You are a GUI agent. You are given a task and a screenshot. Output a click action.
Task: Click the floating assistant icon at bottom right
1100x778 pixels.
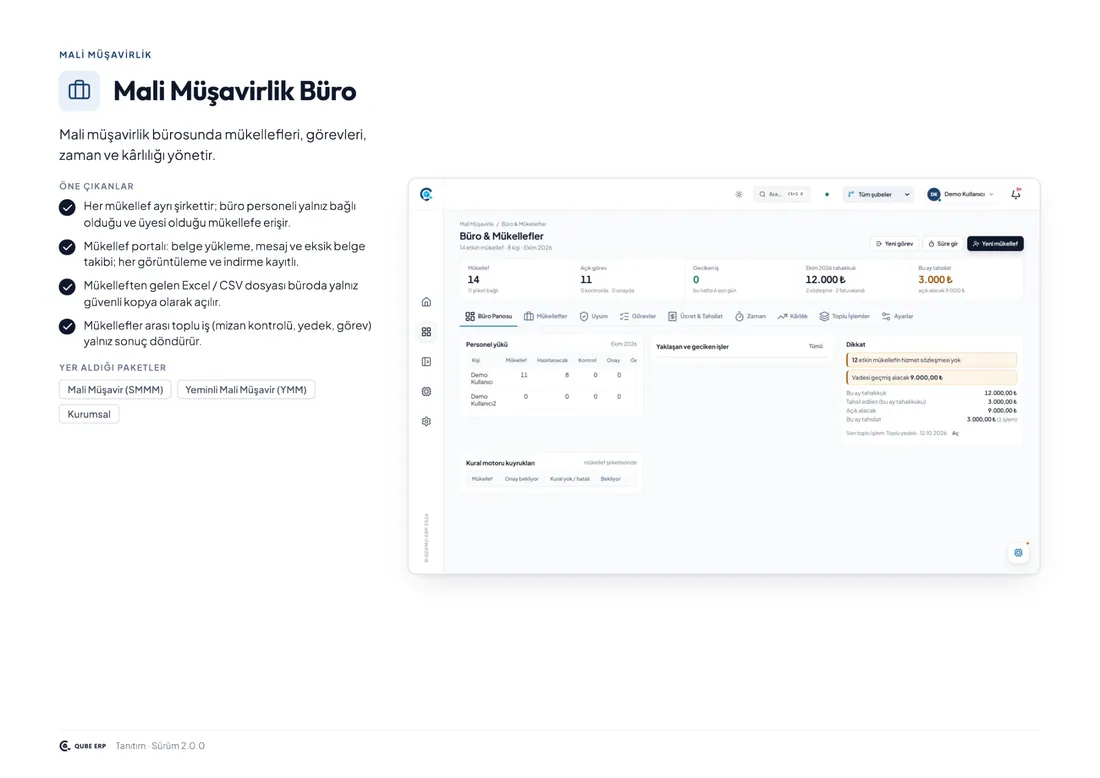coord(1018,553)
